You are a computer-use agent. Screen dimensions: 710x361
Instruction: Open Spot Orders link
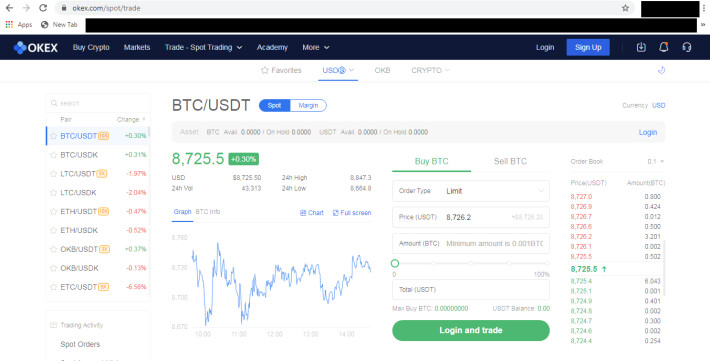coord(80,344)
